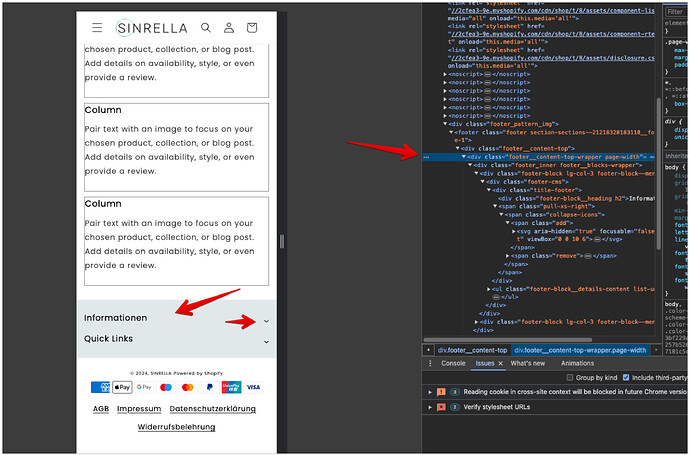Toggle the Group by kind checkbox
Viewport: 690px width, 455px height.
[570, 378]
